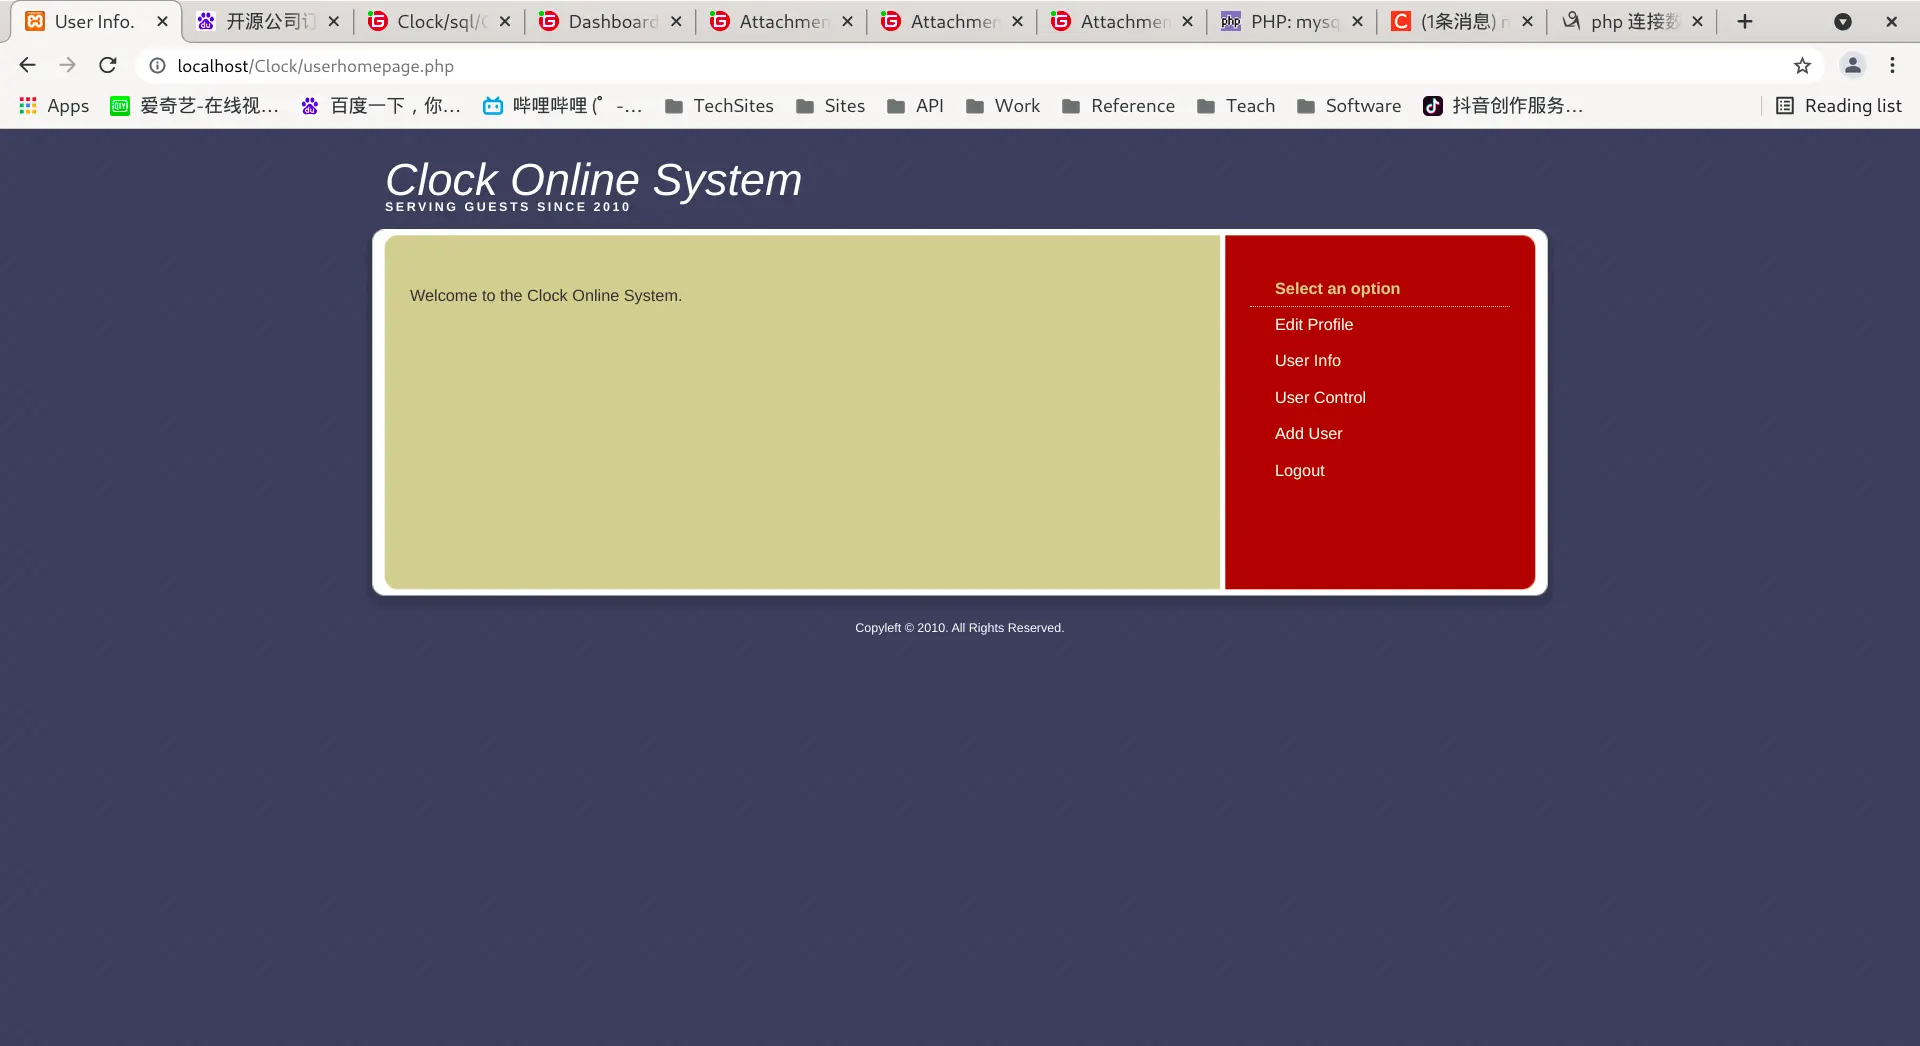Open the Apps shortcut in bookmarks bar
The width and height of the screenshot is (1920, 1046).
point(54,106)
